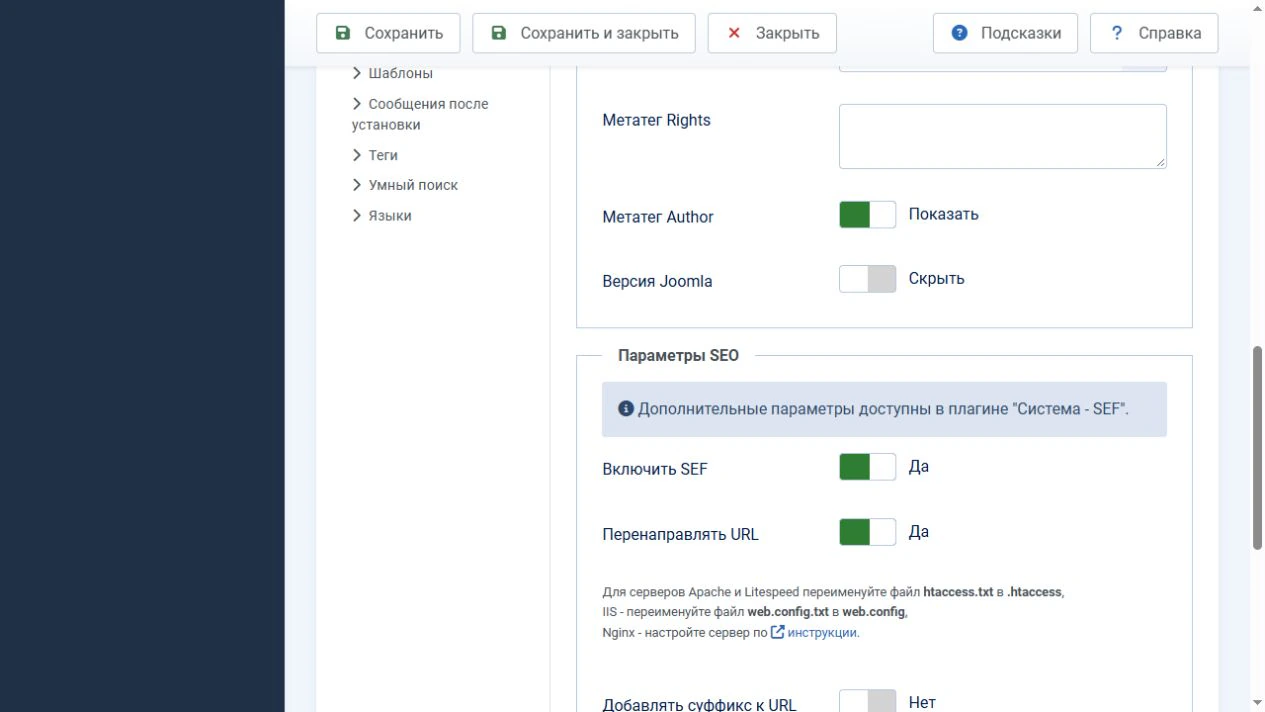Screen dimensions: 1265x712
Task: Expand the Шаблоны chevron in sidebar
Action: click(x=357, y=73)
